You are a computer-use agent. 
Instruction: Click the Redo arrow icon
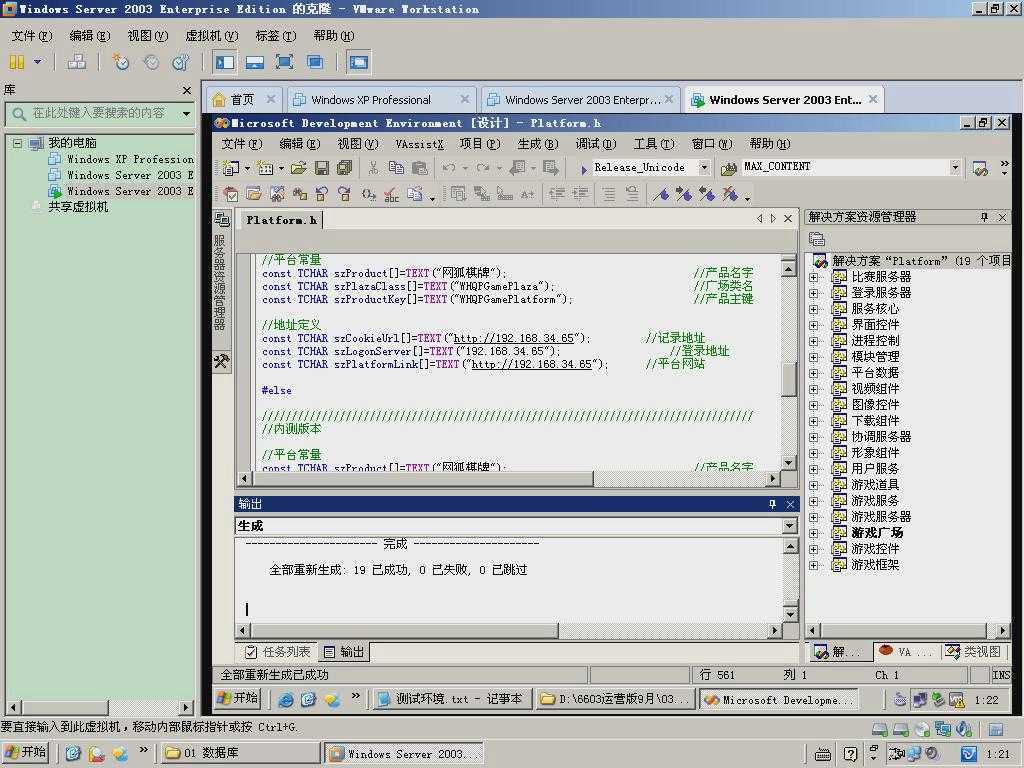[483, 168]
